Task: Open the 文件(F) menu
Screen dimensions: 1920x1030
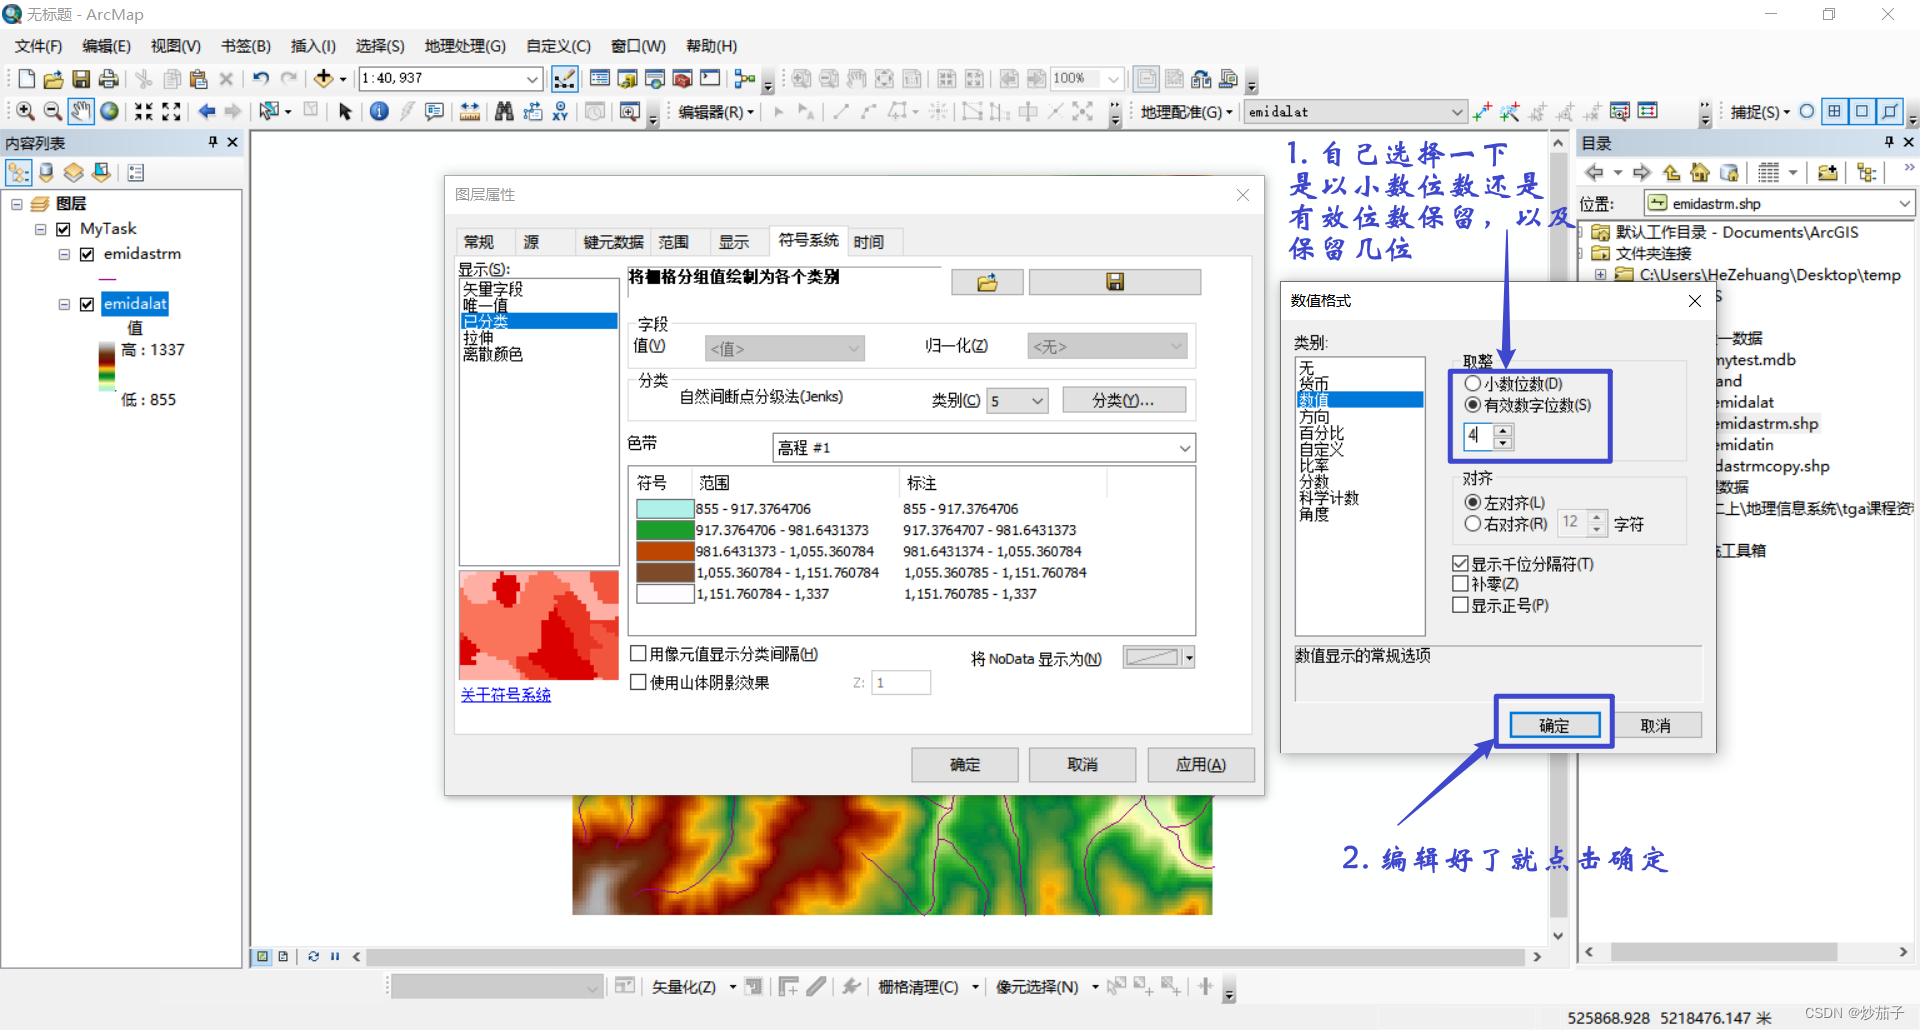Action: point(38,46)
